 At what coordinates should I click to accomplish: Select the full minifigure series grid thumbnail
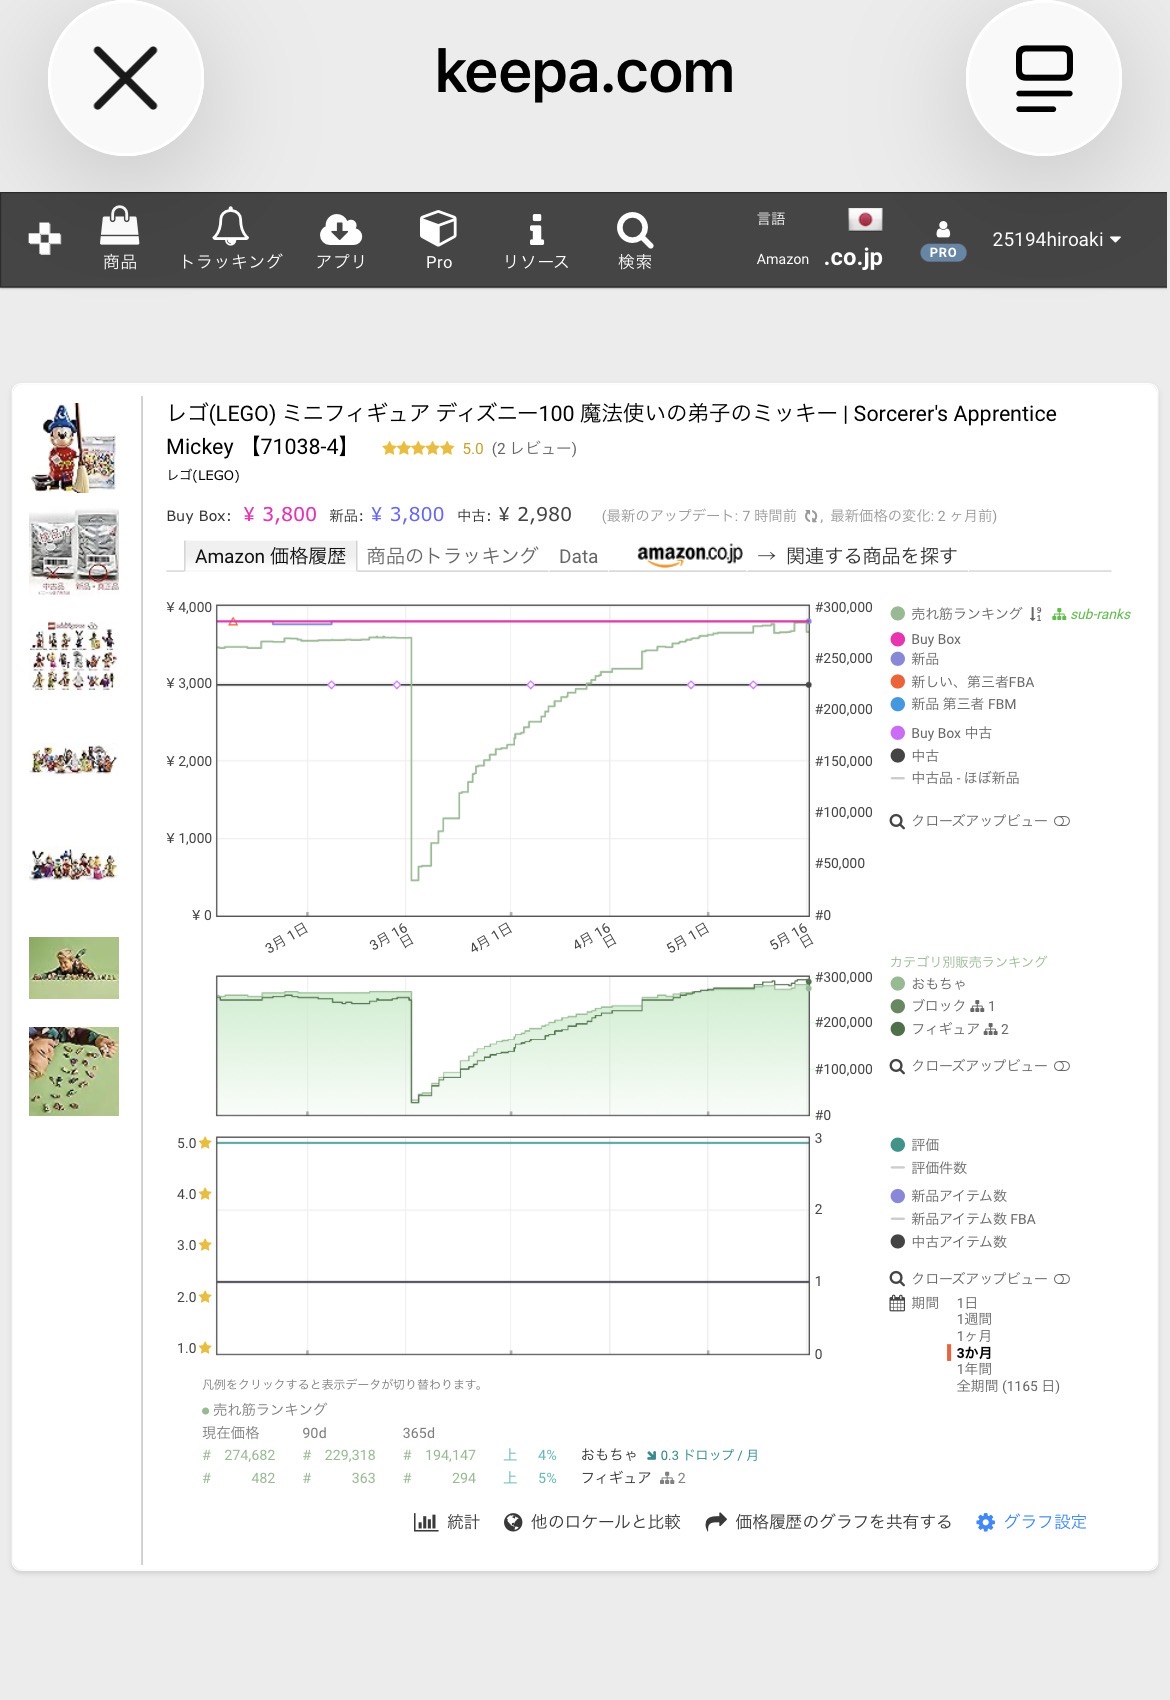click(74, 656)
